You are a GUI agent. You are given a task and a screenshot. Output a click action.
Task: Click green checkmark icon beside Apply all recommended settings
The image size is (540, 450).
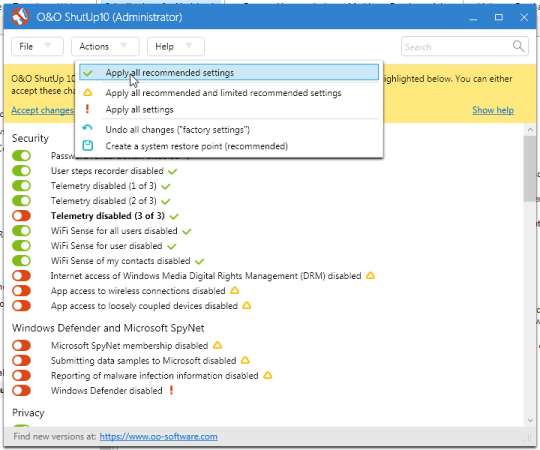click(x=88, y=73)
